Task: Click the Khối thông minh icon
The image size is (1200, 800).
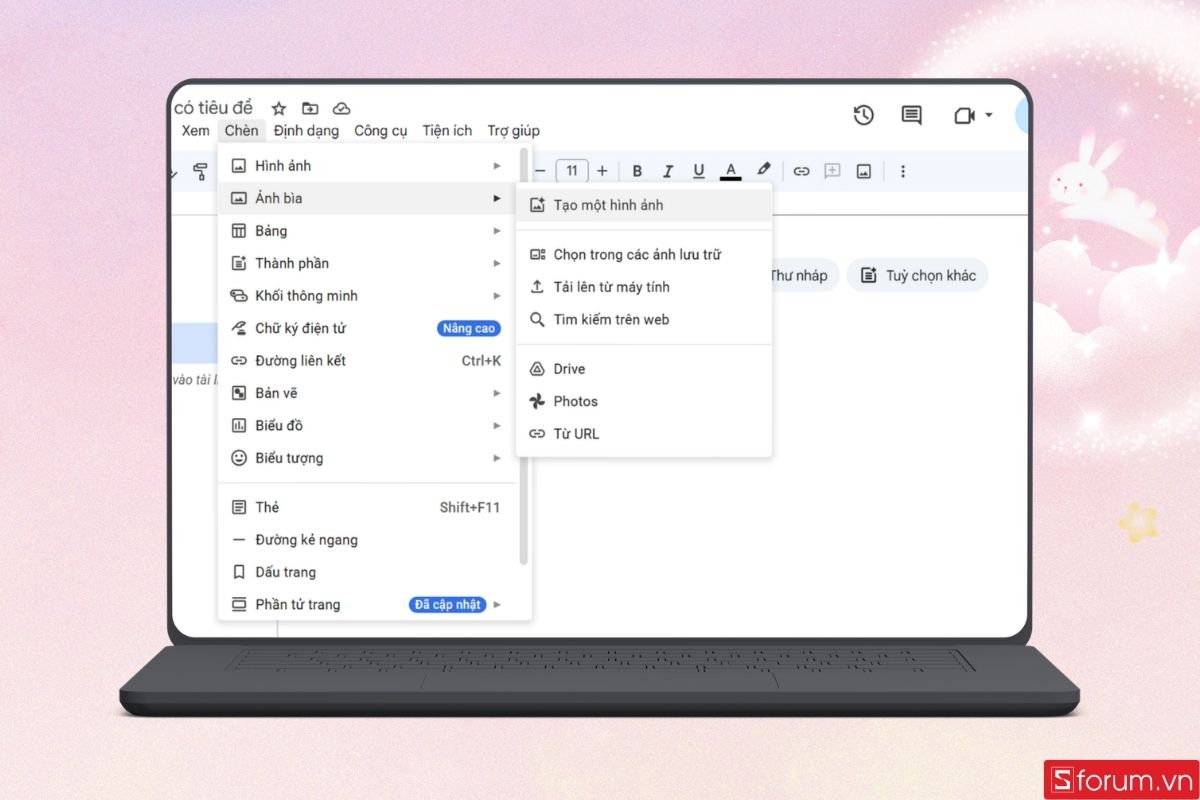Action: tap(238, 295)
